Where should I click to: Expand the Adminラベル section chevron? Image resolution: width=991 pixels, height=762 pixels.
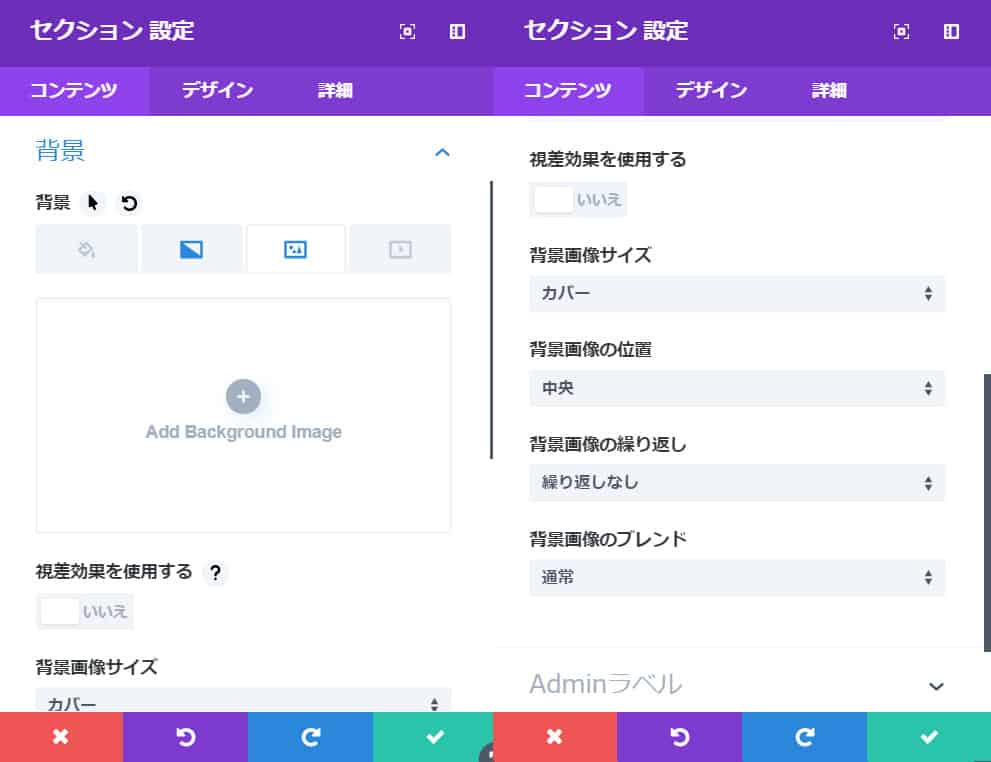(936, 686)
